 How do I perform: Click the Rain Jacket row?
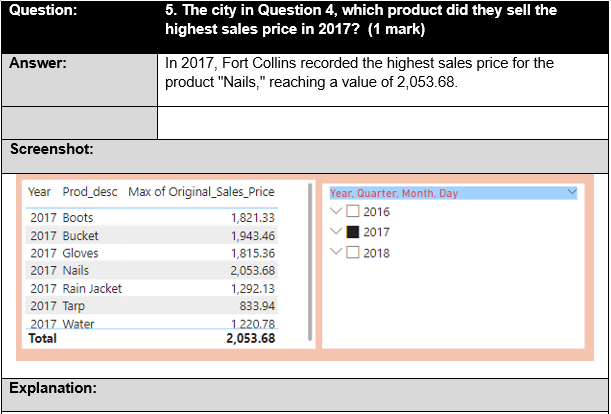point(92,289)
